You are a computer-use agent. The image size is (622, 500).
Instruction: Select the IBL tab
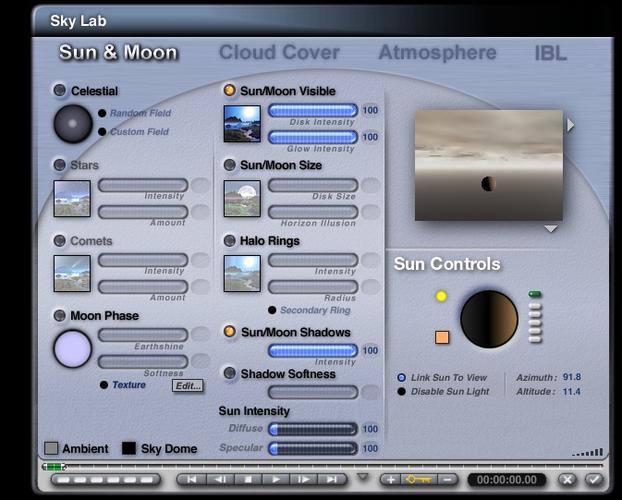(551, 53)
